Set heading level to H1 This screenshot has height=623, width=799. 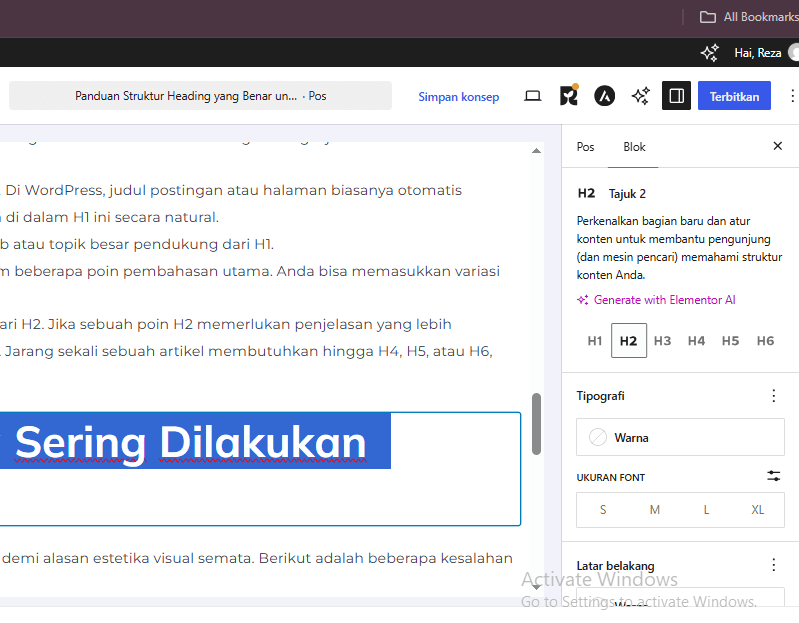point(595,341)
